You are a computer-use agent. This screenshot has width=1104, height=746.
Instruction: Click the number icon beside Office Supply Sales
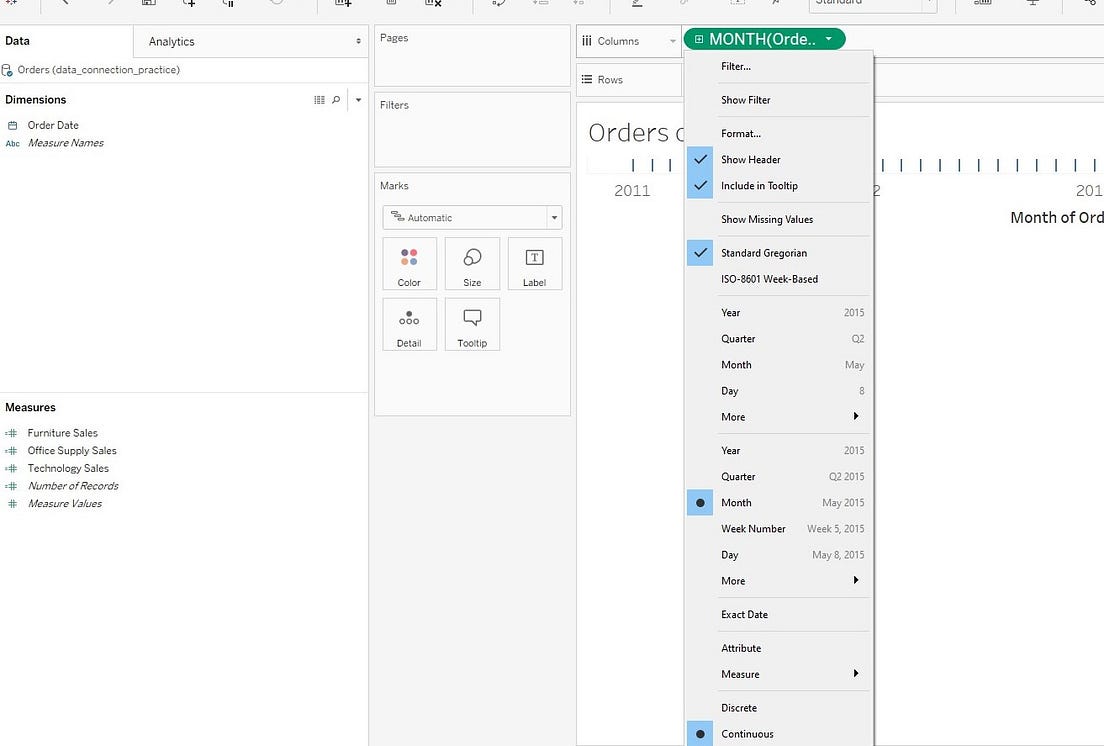11,450
